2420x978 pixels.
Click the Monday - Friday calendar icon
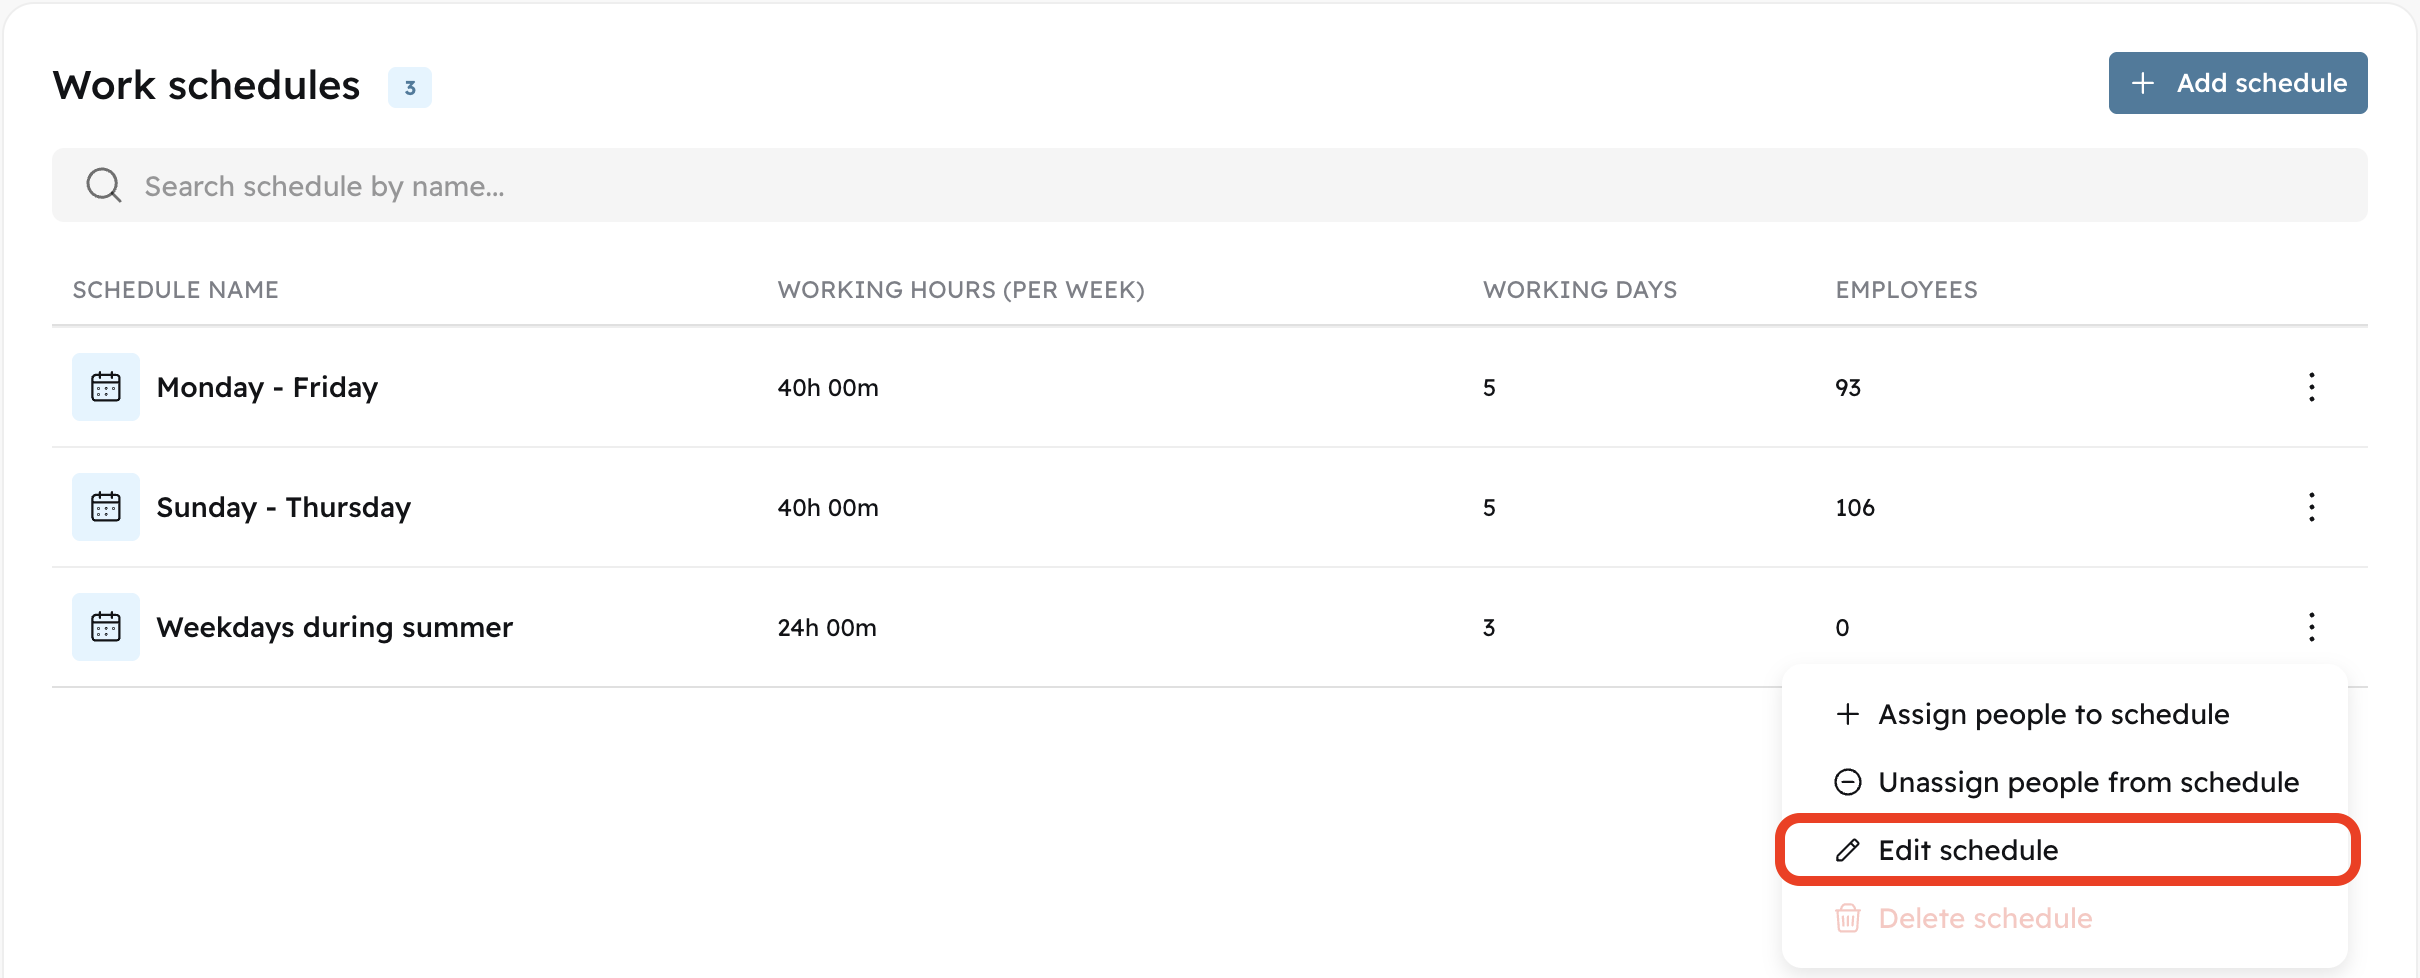[106, 387]
